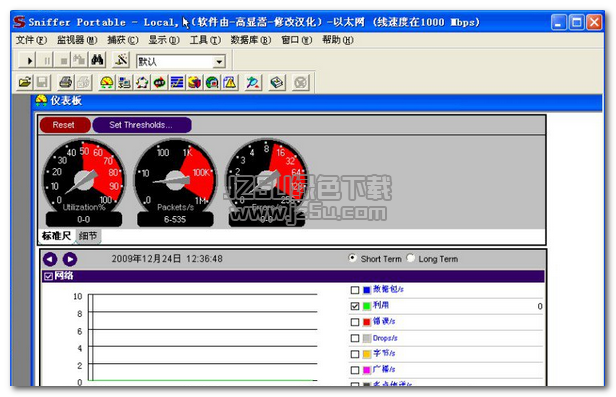Viewport: 616px width, 397px height.
Task: Open the Dashboard gauge toolbar icon
Action: (x=106, y=82)
